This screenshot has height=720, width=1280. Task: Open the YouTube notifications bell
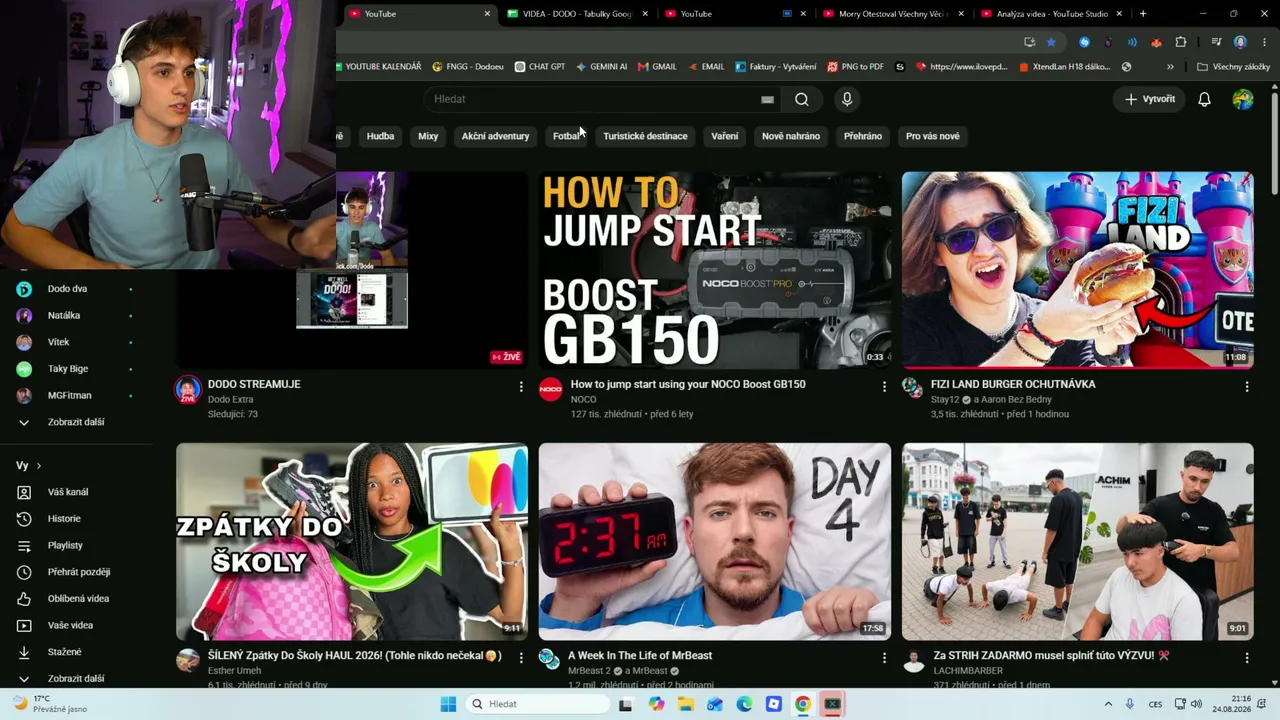1205,99
